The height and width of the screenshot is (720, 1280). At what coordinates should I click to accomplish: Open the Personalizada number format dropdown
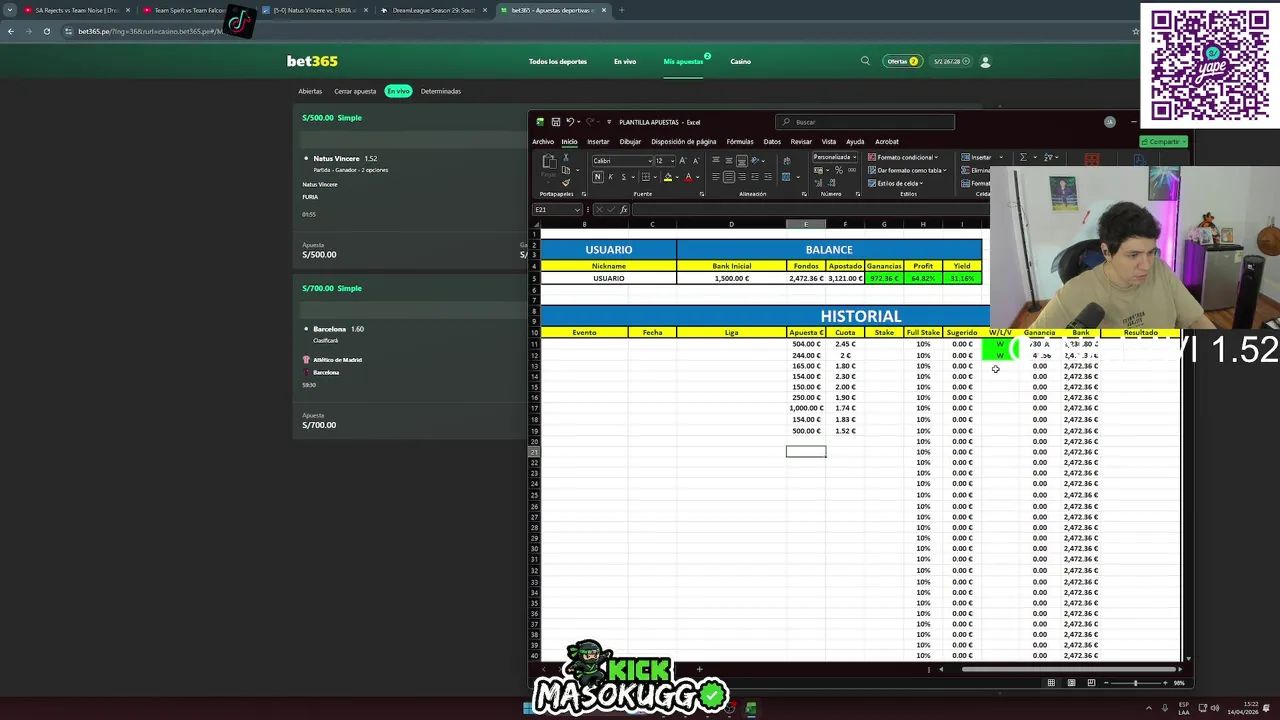click(x=853, y=157)
